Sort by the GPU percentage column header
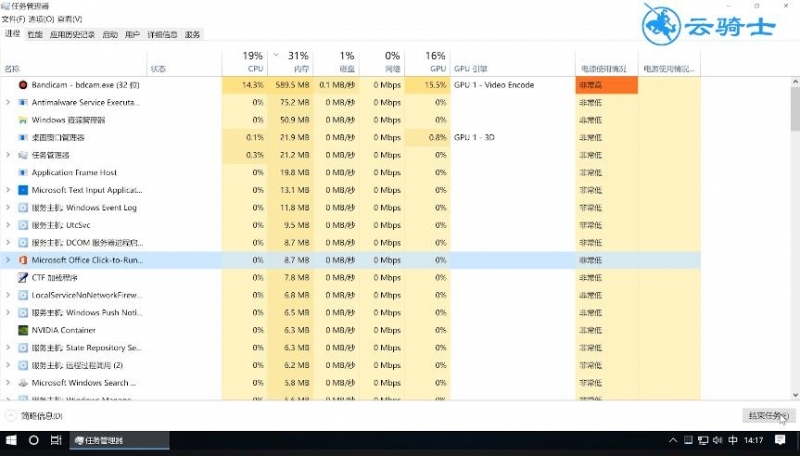Screen dimensions: 800x456 (427, 62)
